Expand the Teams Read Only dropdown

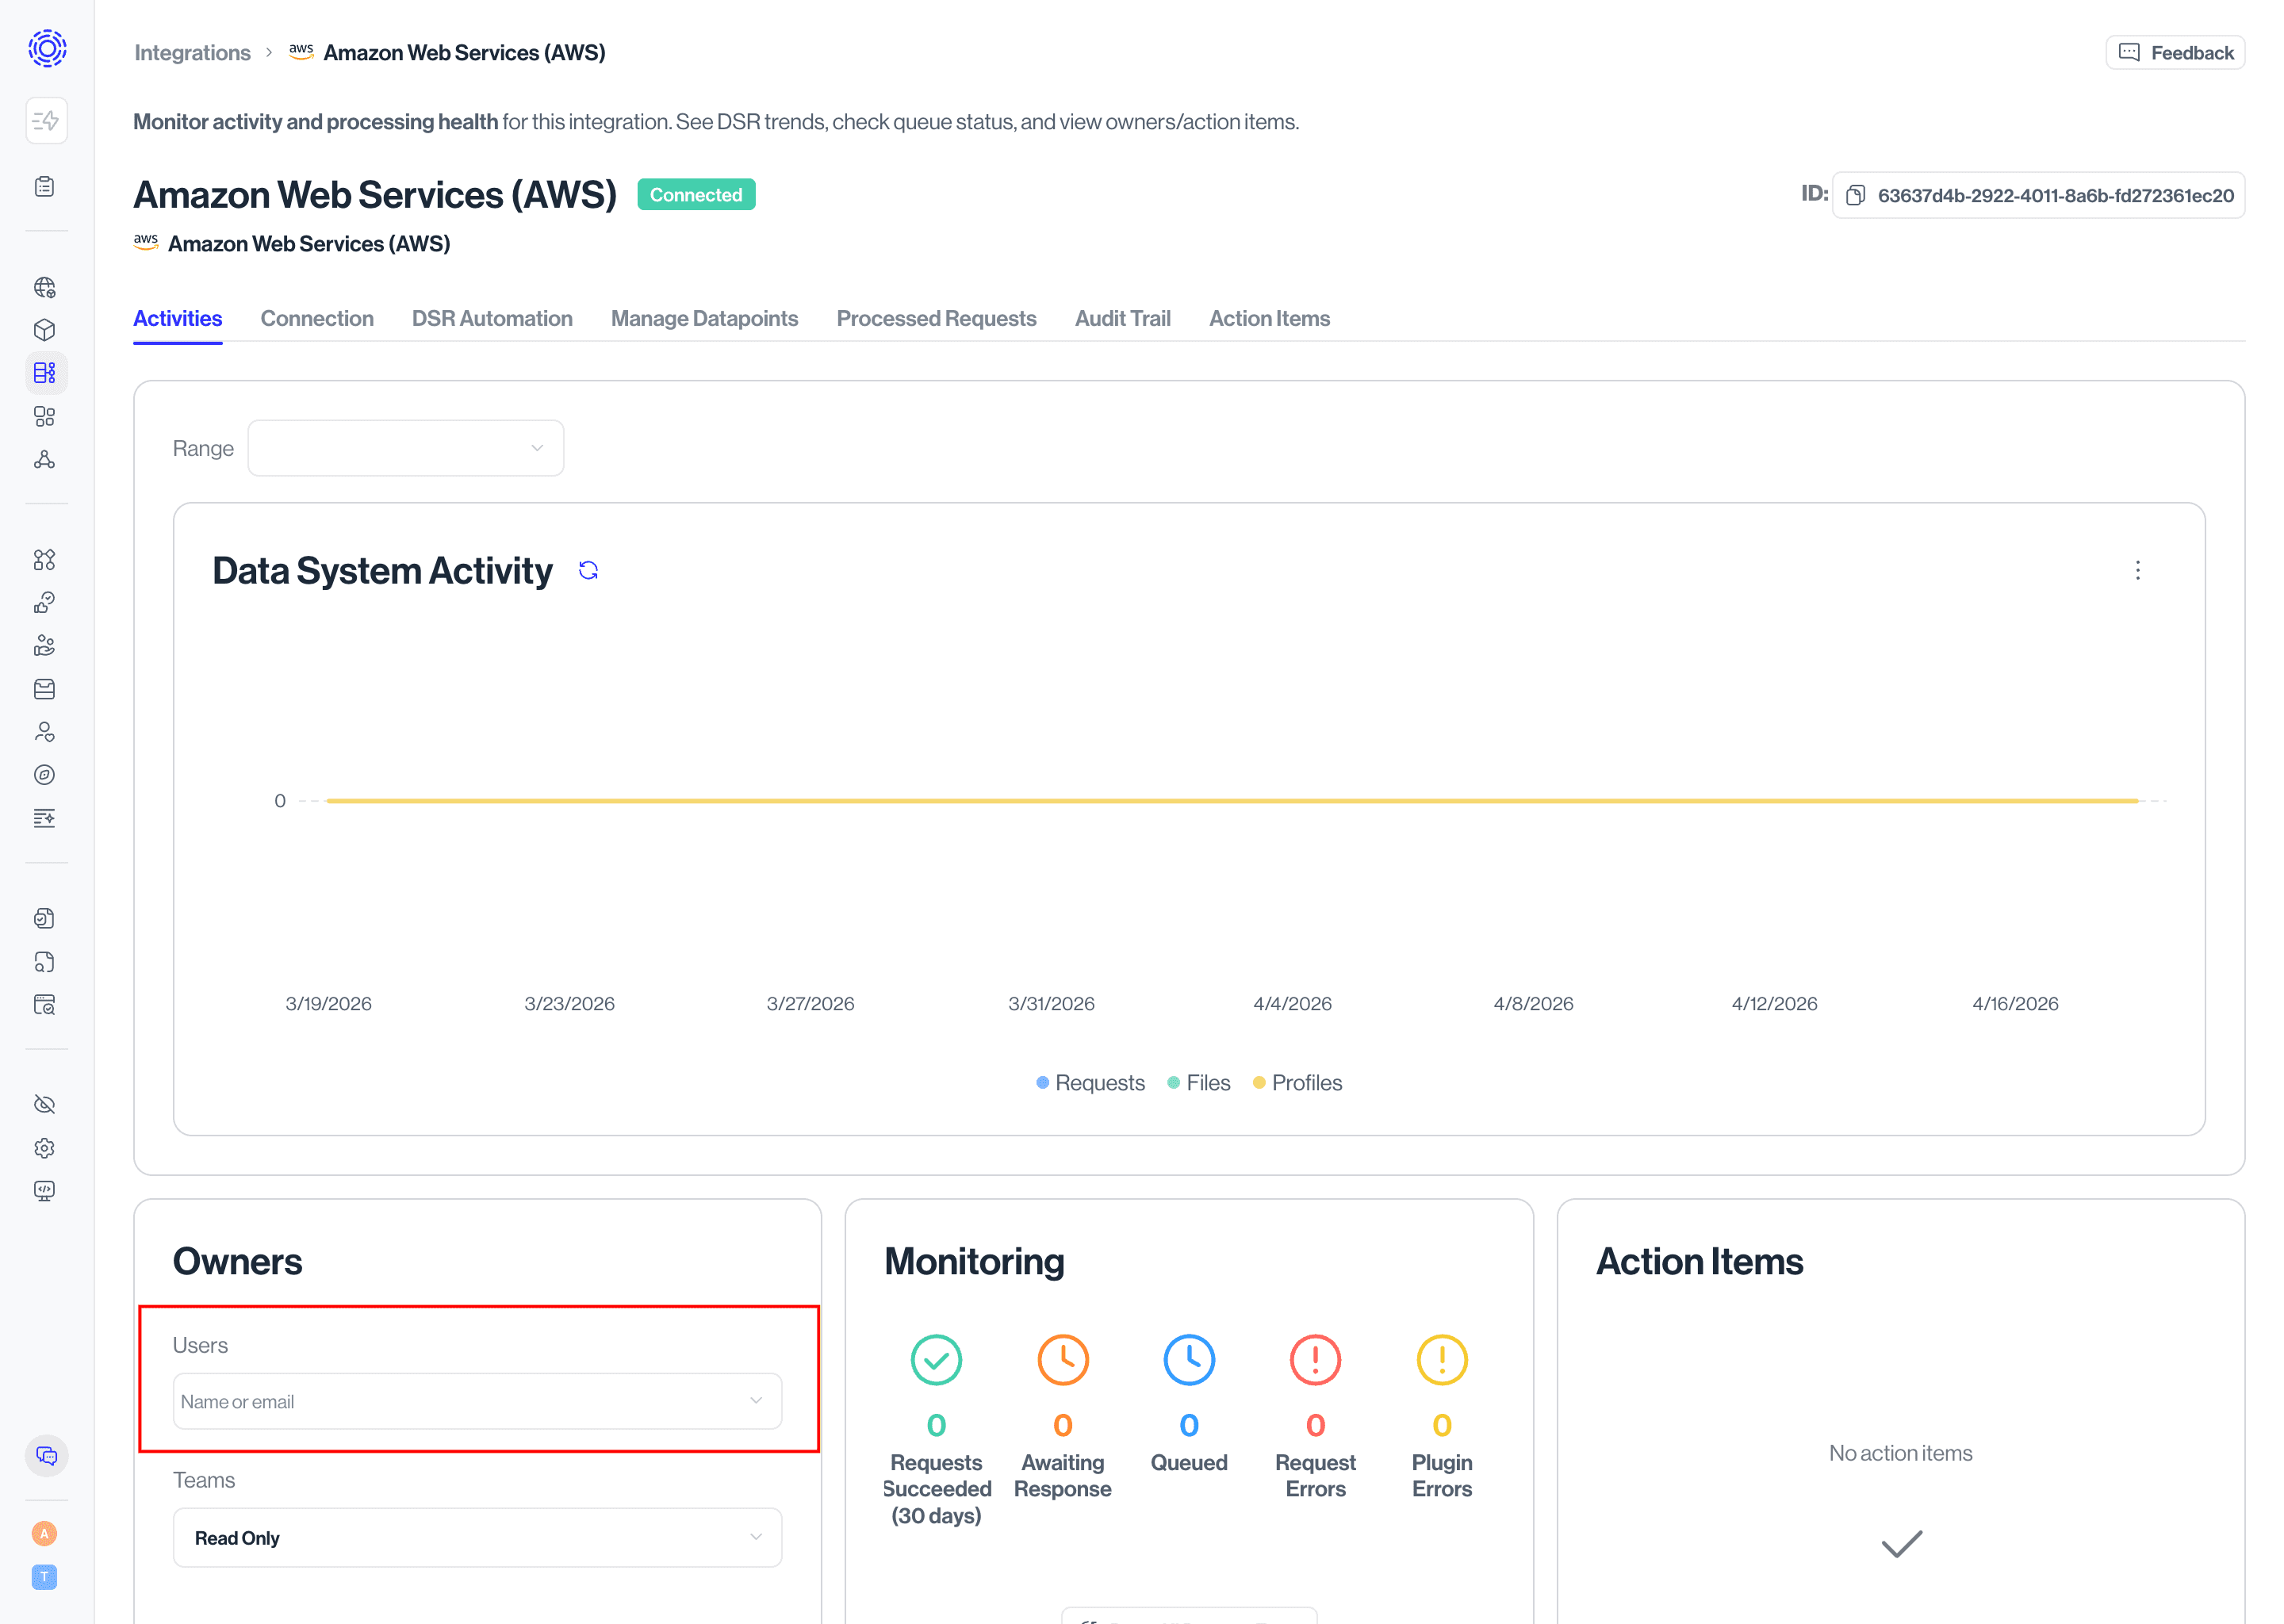pos(477,1538)
